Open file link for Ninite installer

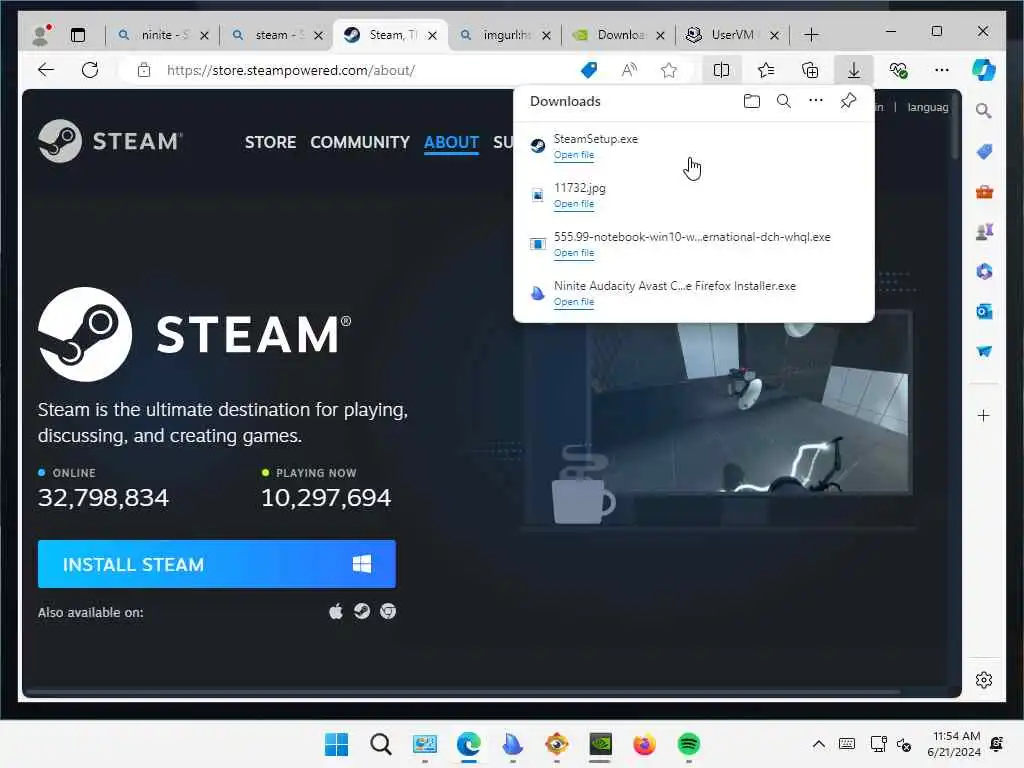(x=573, y=302)
